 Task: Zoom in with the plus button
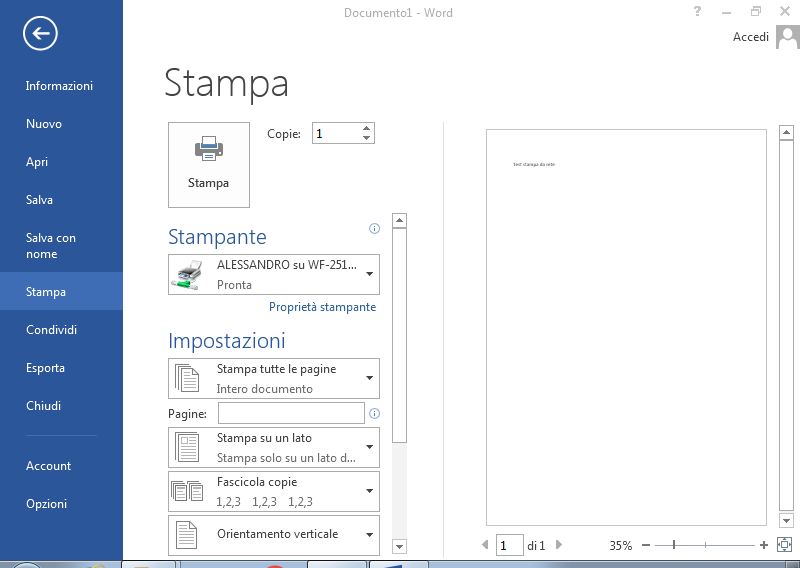click(764, 545)
